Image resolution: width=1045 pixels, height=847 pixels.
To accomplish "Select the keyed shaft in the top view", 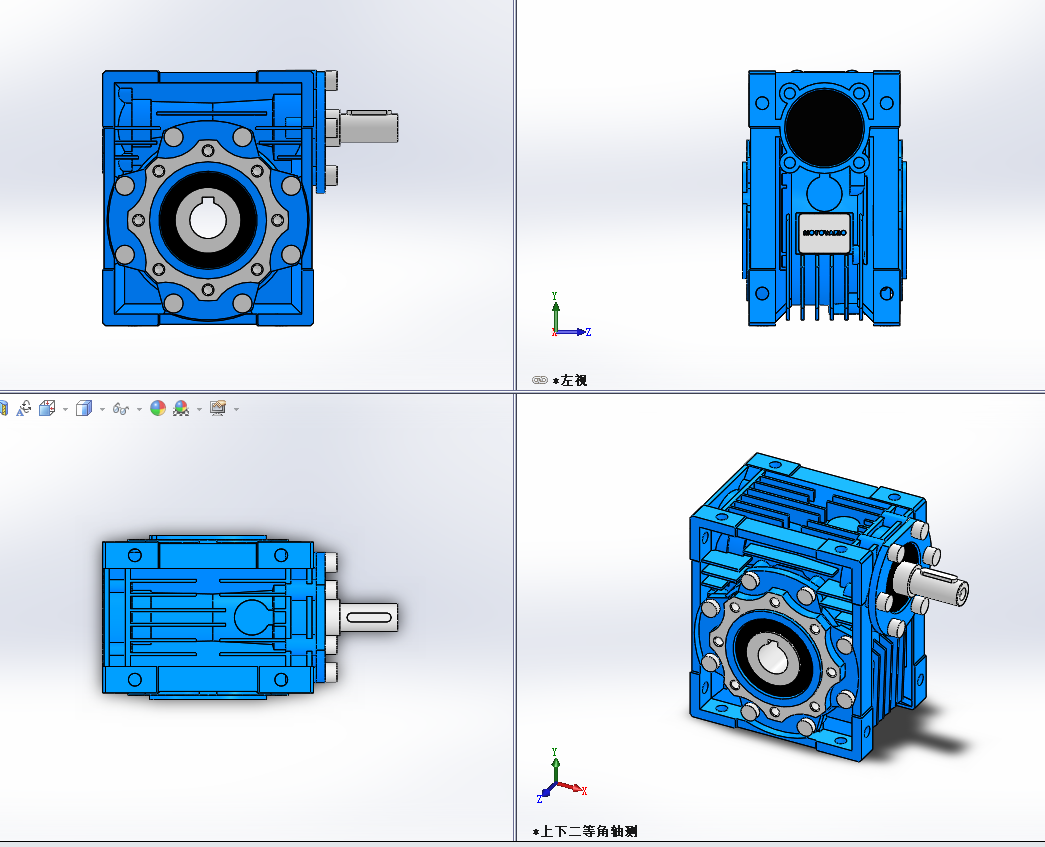I will (x=369, y=617).
